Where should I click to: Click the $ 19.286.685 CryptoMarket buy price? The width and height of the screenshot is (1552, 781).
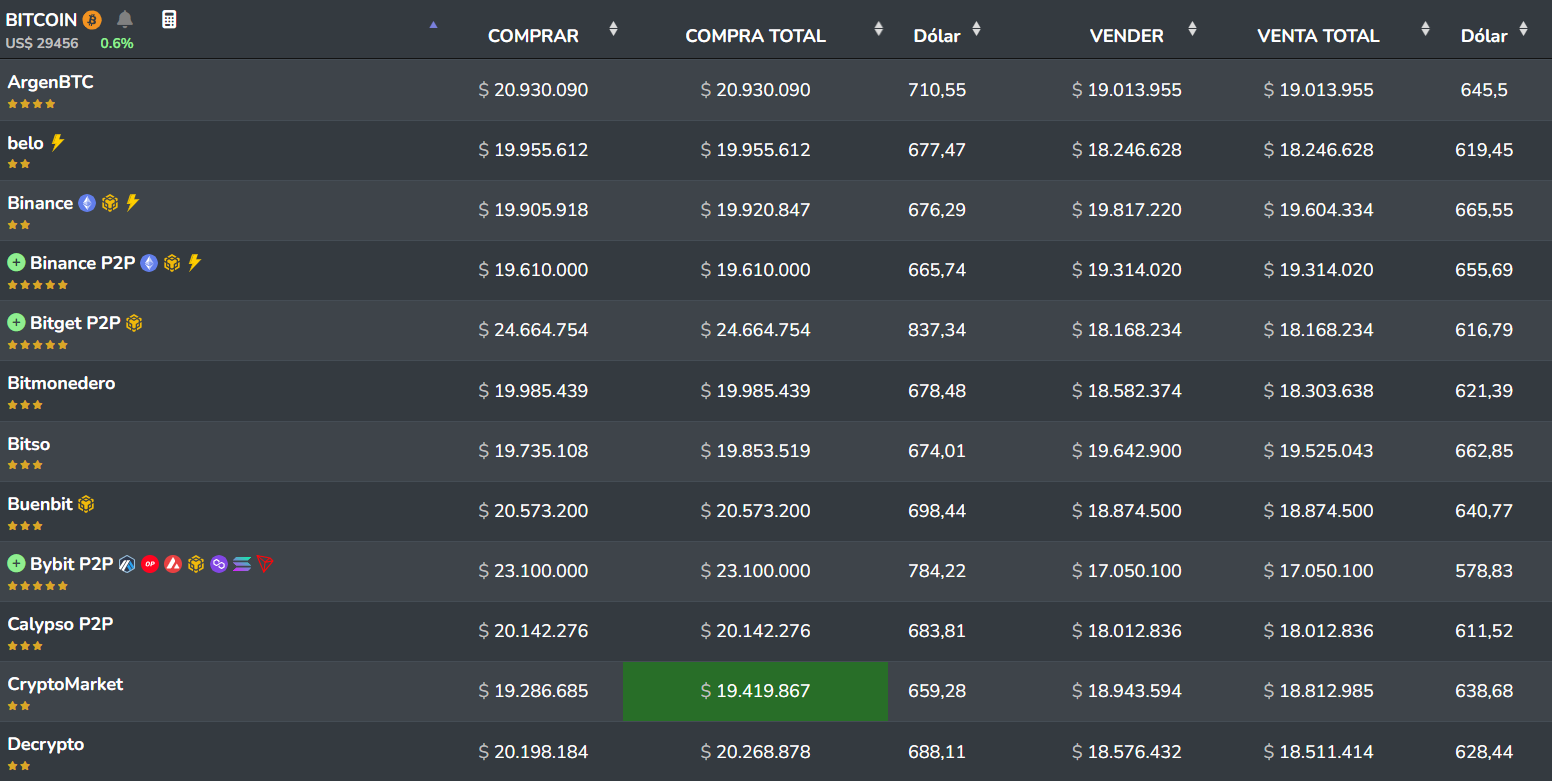pyautogui.click(x=534, y=691)
